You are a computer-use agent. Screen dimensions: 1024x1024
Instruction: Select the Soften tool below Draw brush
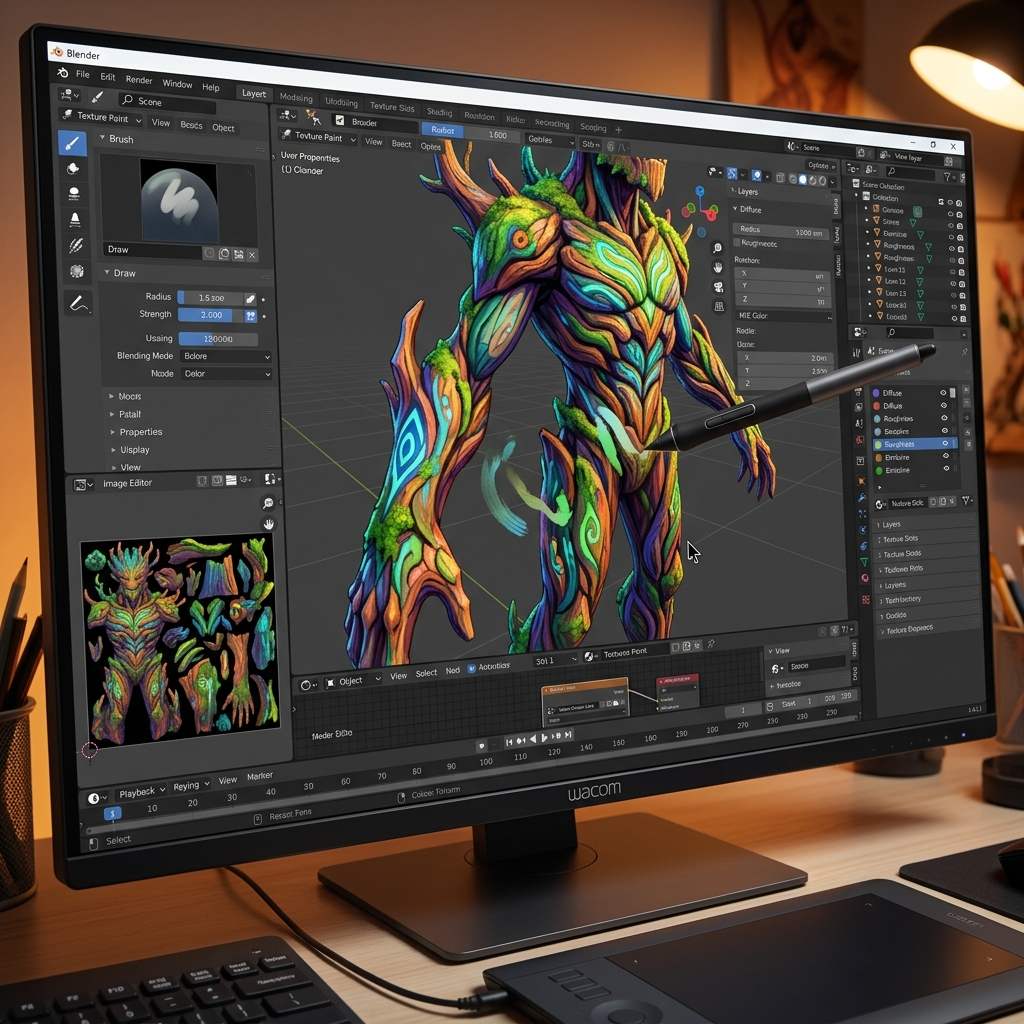73,168
